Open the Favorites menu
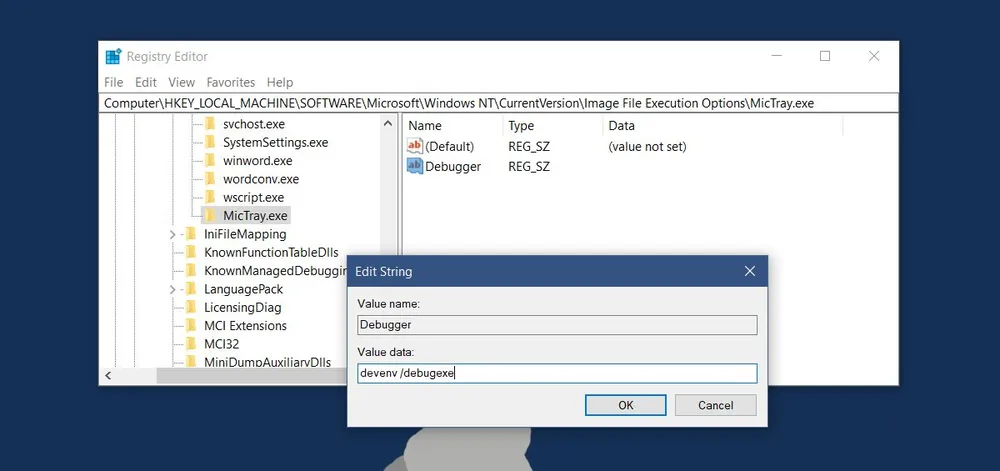 (231, 82)
